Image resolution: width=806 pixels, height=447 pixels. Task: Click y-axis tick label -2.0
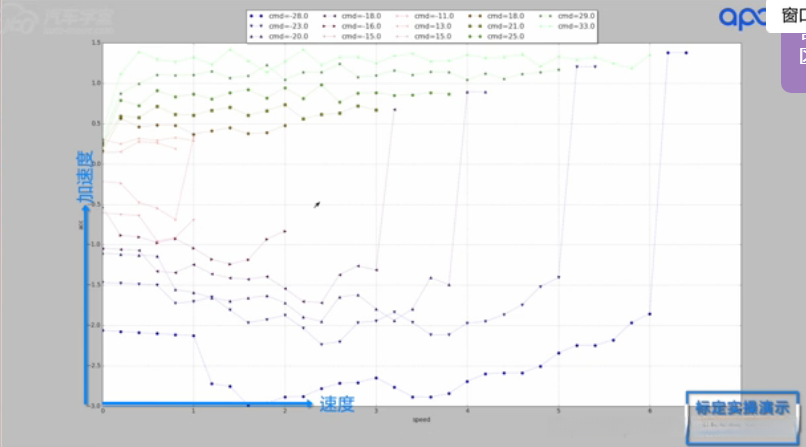pyautogui.click(x=95, y=325)
